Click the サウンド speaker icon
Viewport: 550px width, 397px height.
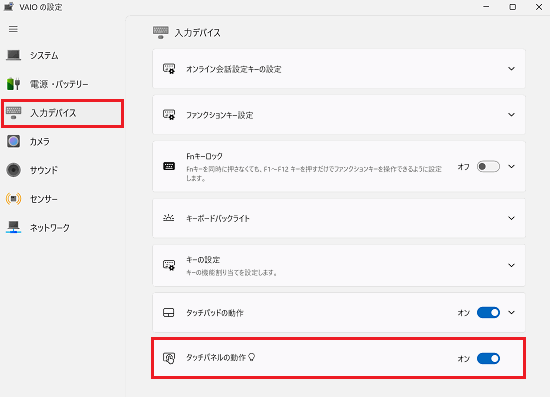coord(13,170)
